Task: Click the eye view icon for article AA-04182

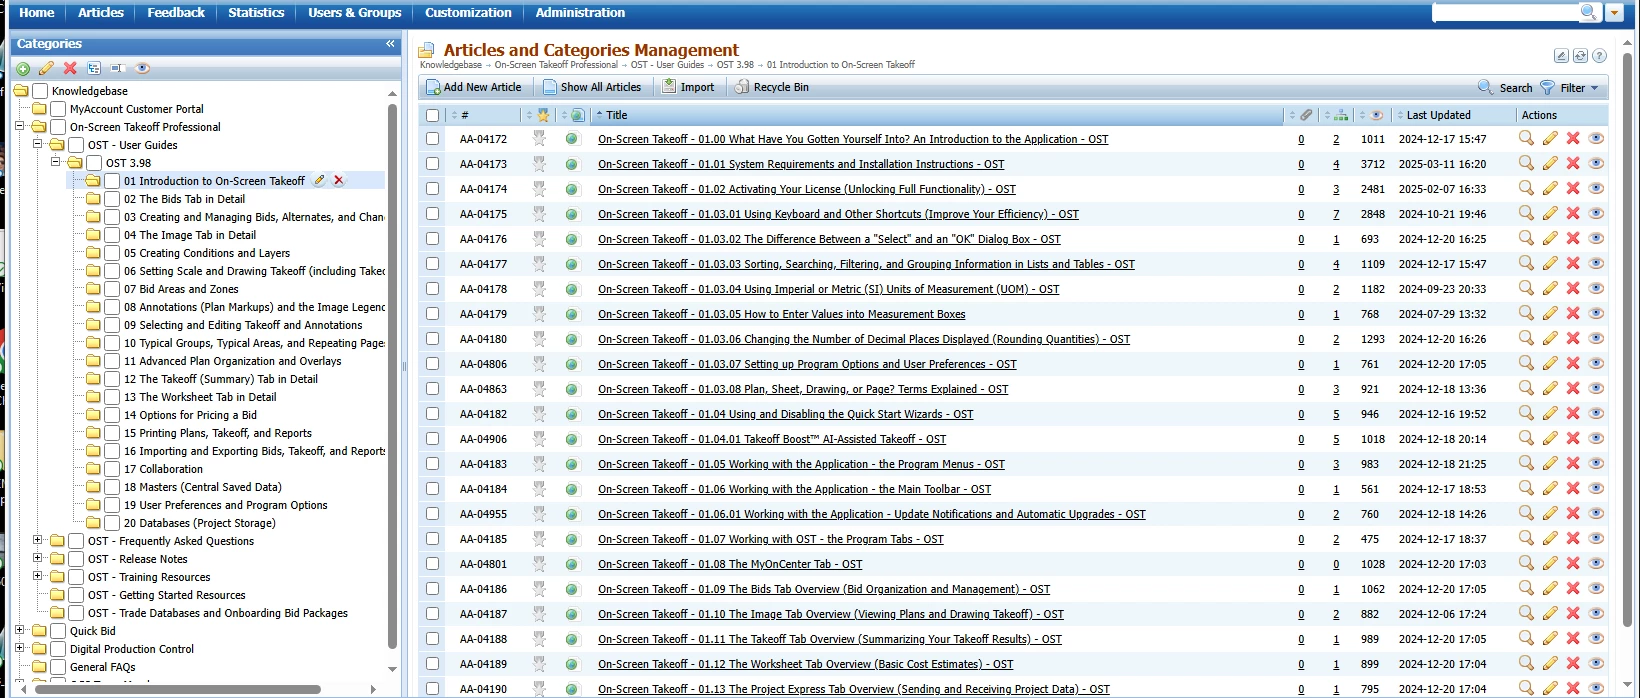Action: click(x=1596, y=413)
